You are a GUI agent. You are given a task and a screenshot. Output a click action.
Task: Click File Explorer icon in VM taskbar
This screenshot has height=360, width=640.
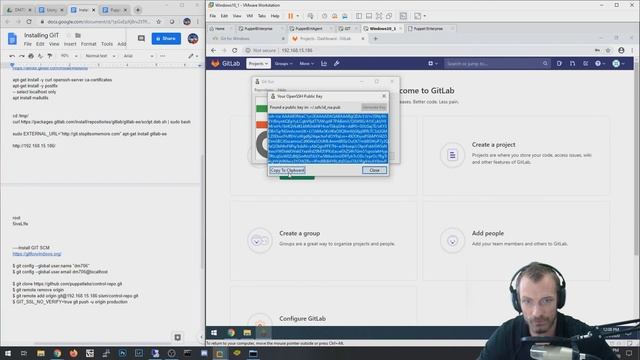pos(247,333)
